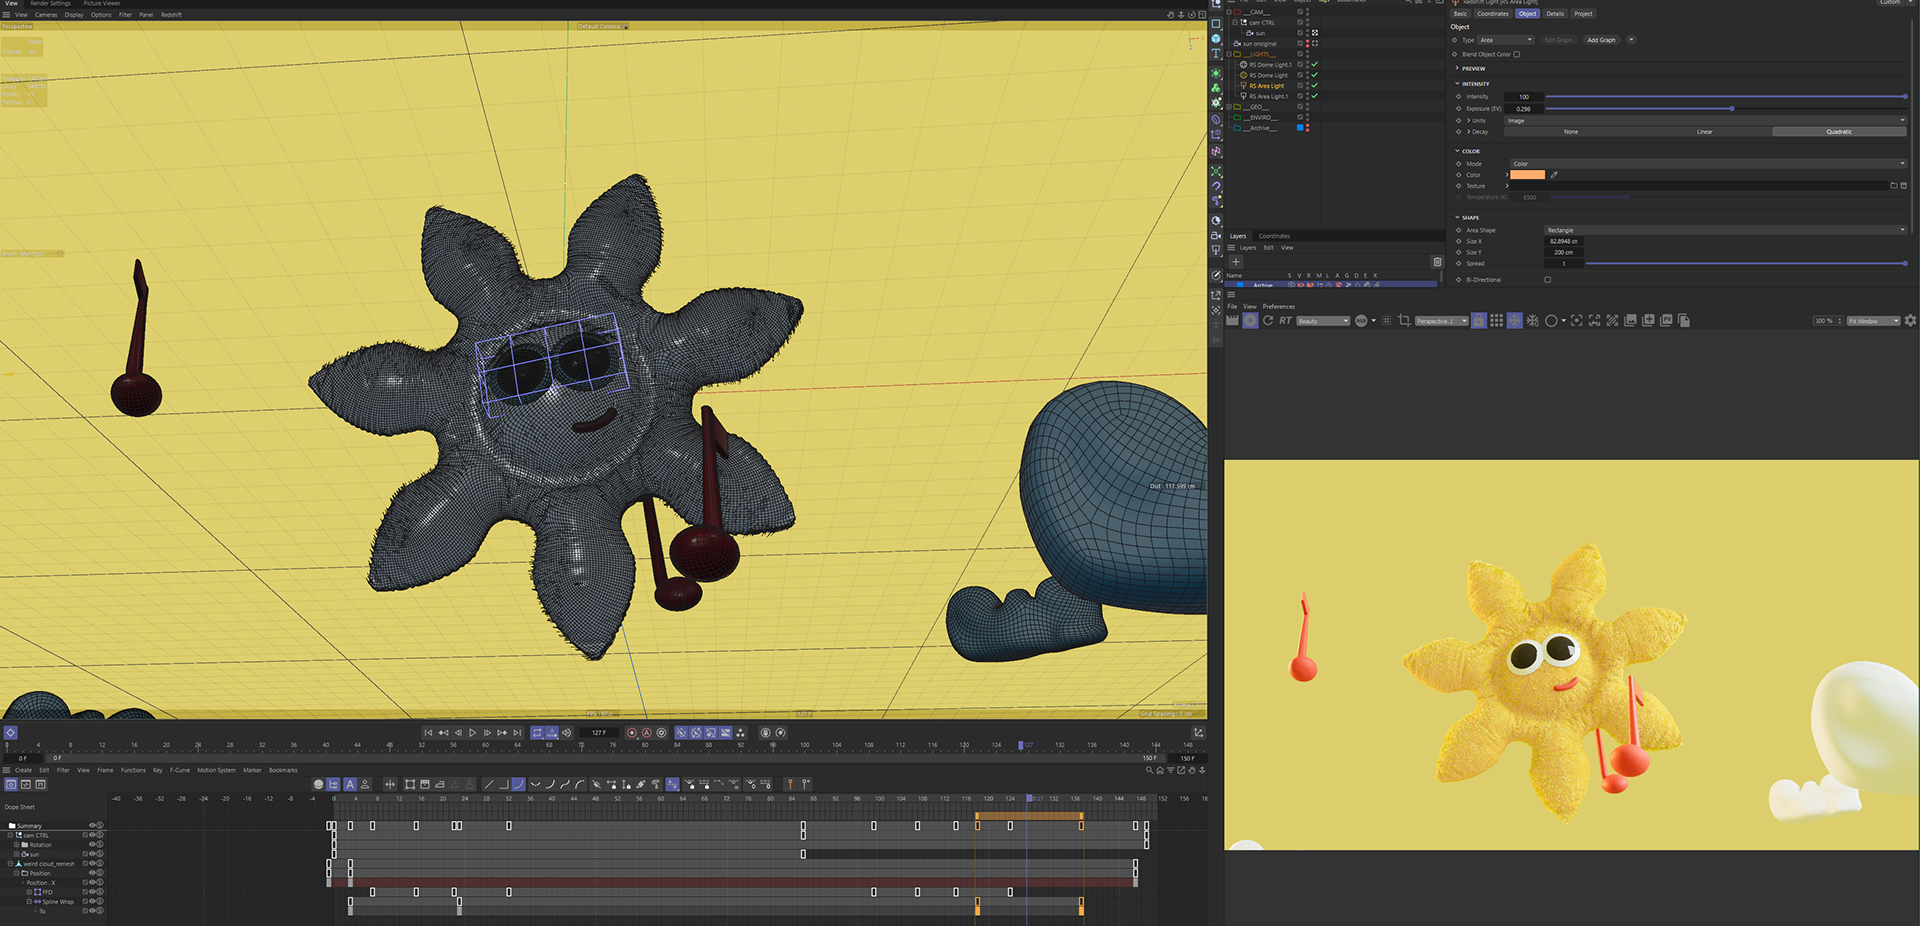Click the Add Graph button
1920x926 pixels.
click(1600, 40)
